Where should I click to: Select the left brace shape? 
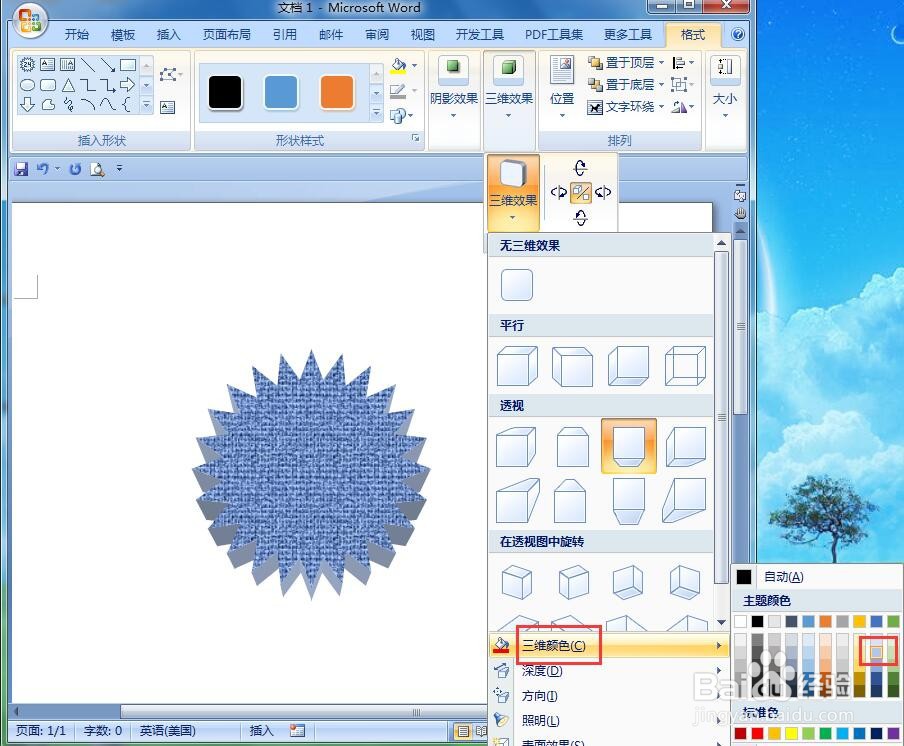[x=127, y=104]
